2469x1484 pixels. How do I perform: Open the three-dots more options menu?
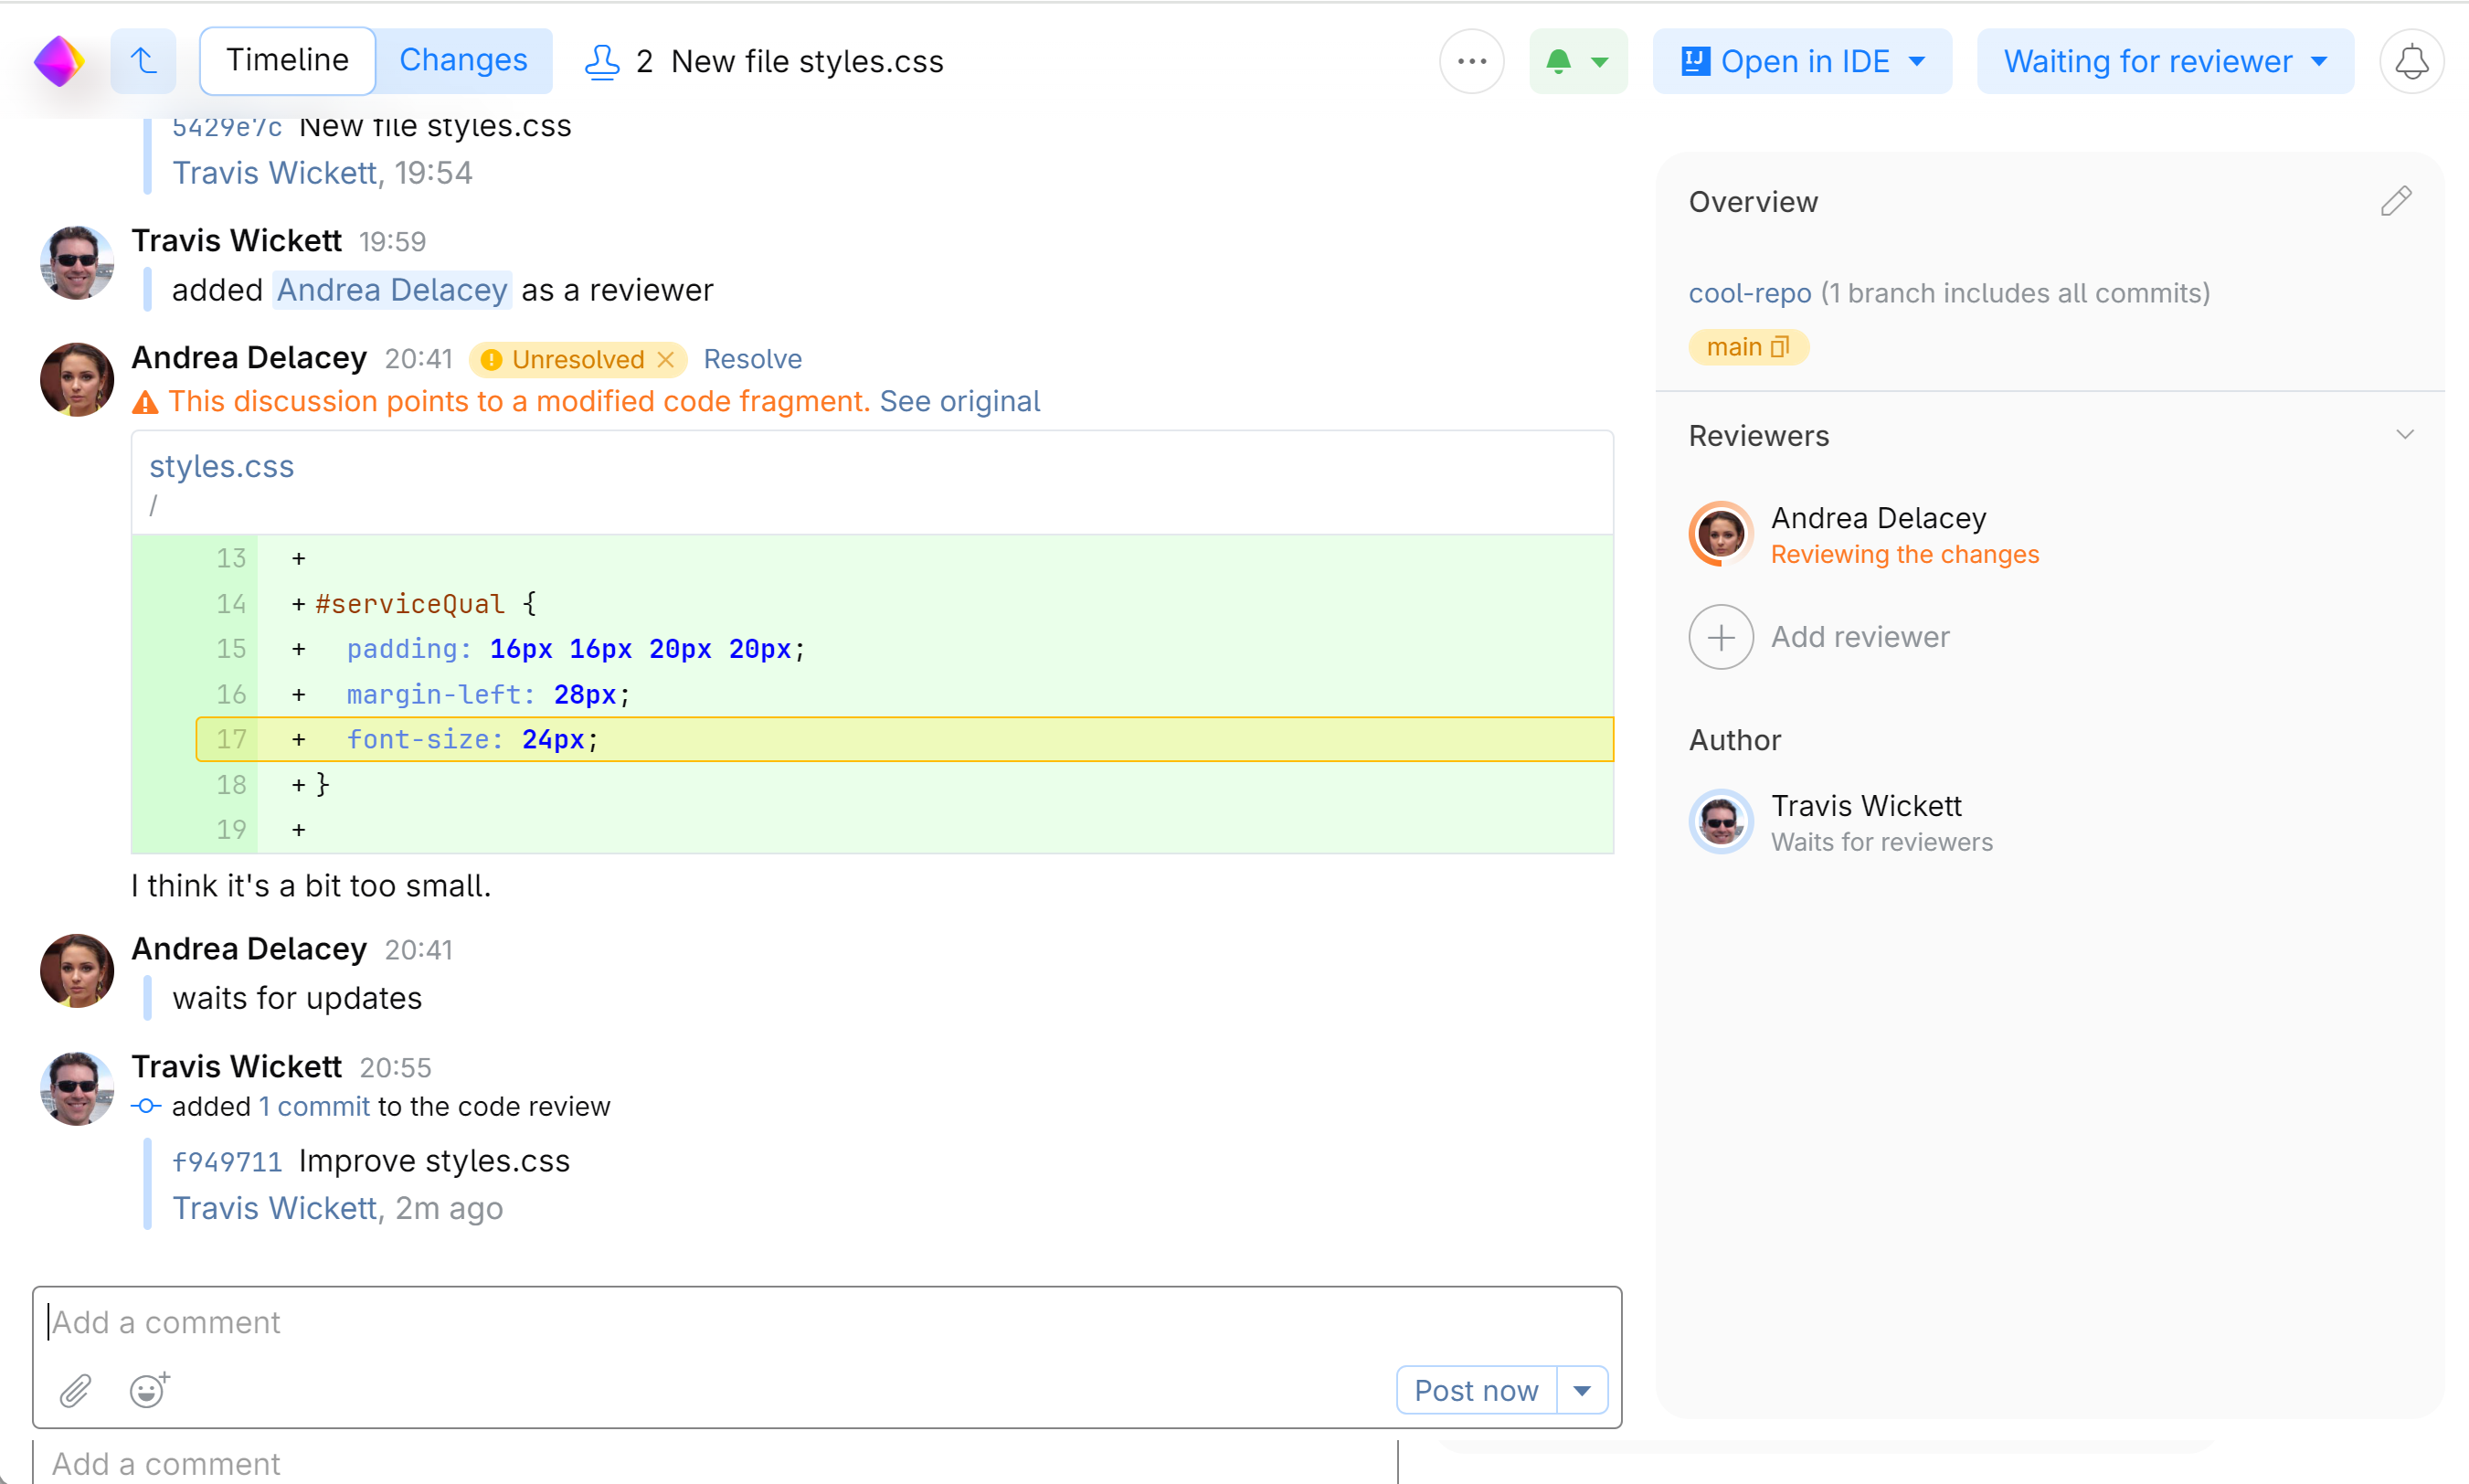(1472, 62)
